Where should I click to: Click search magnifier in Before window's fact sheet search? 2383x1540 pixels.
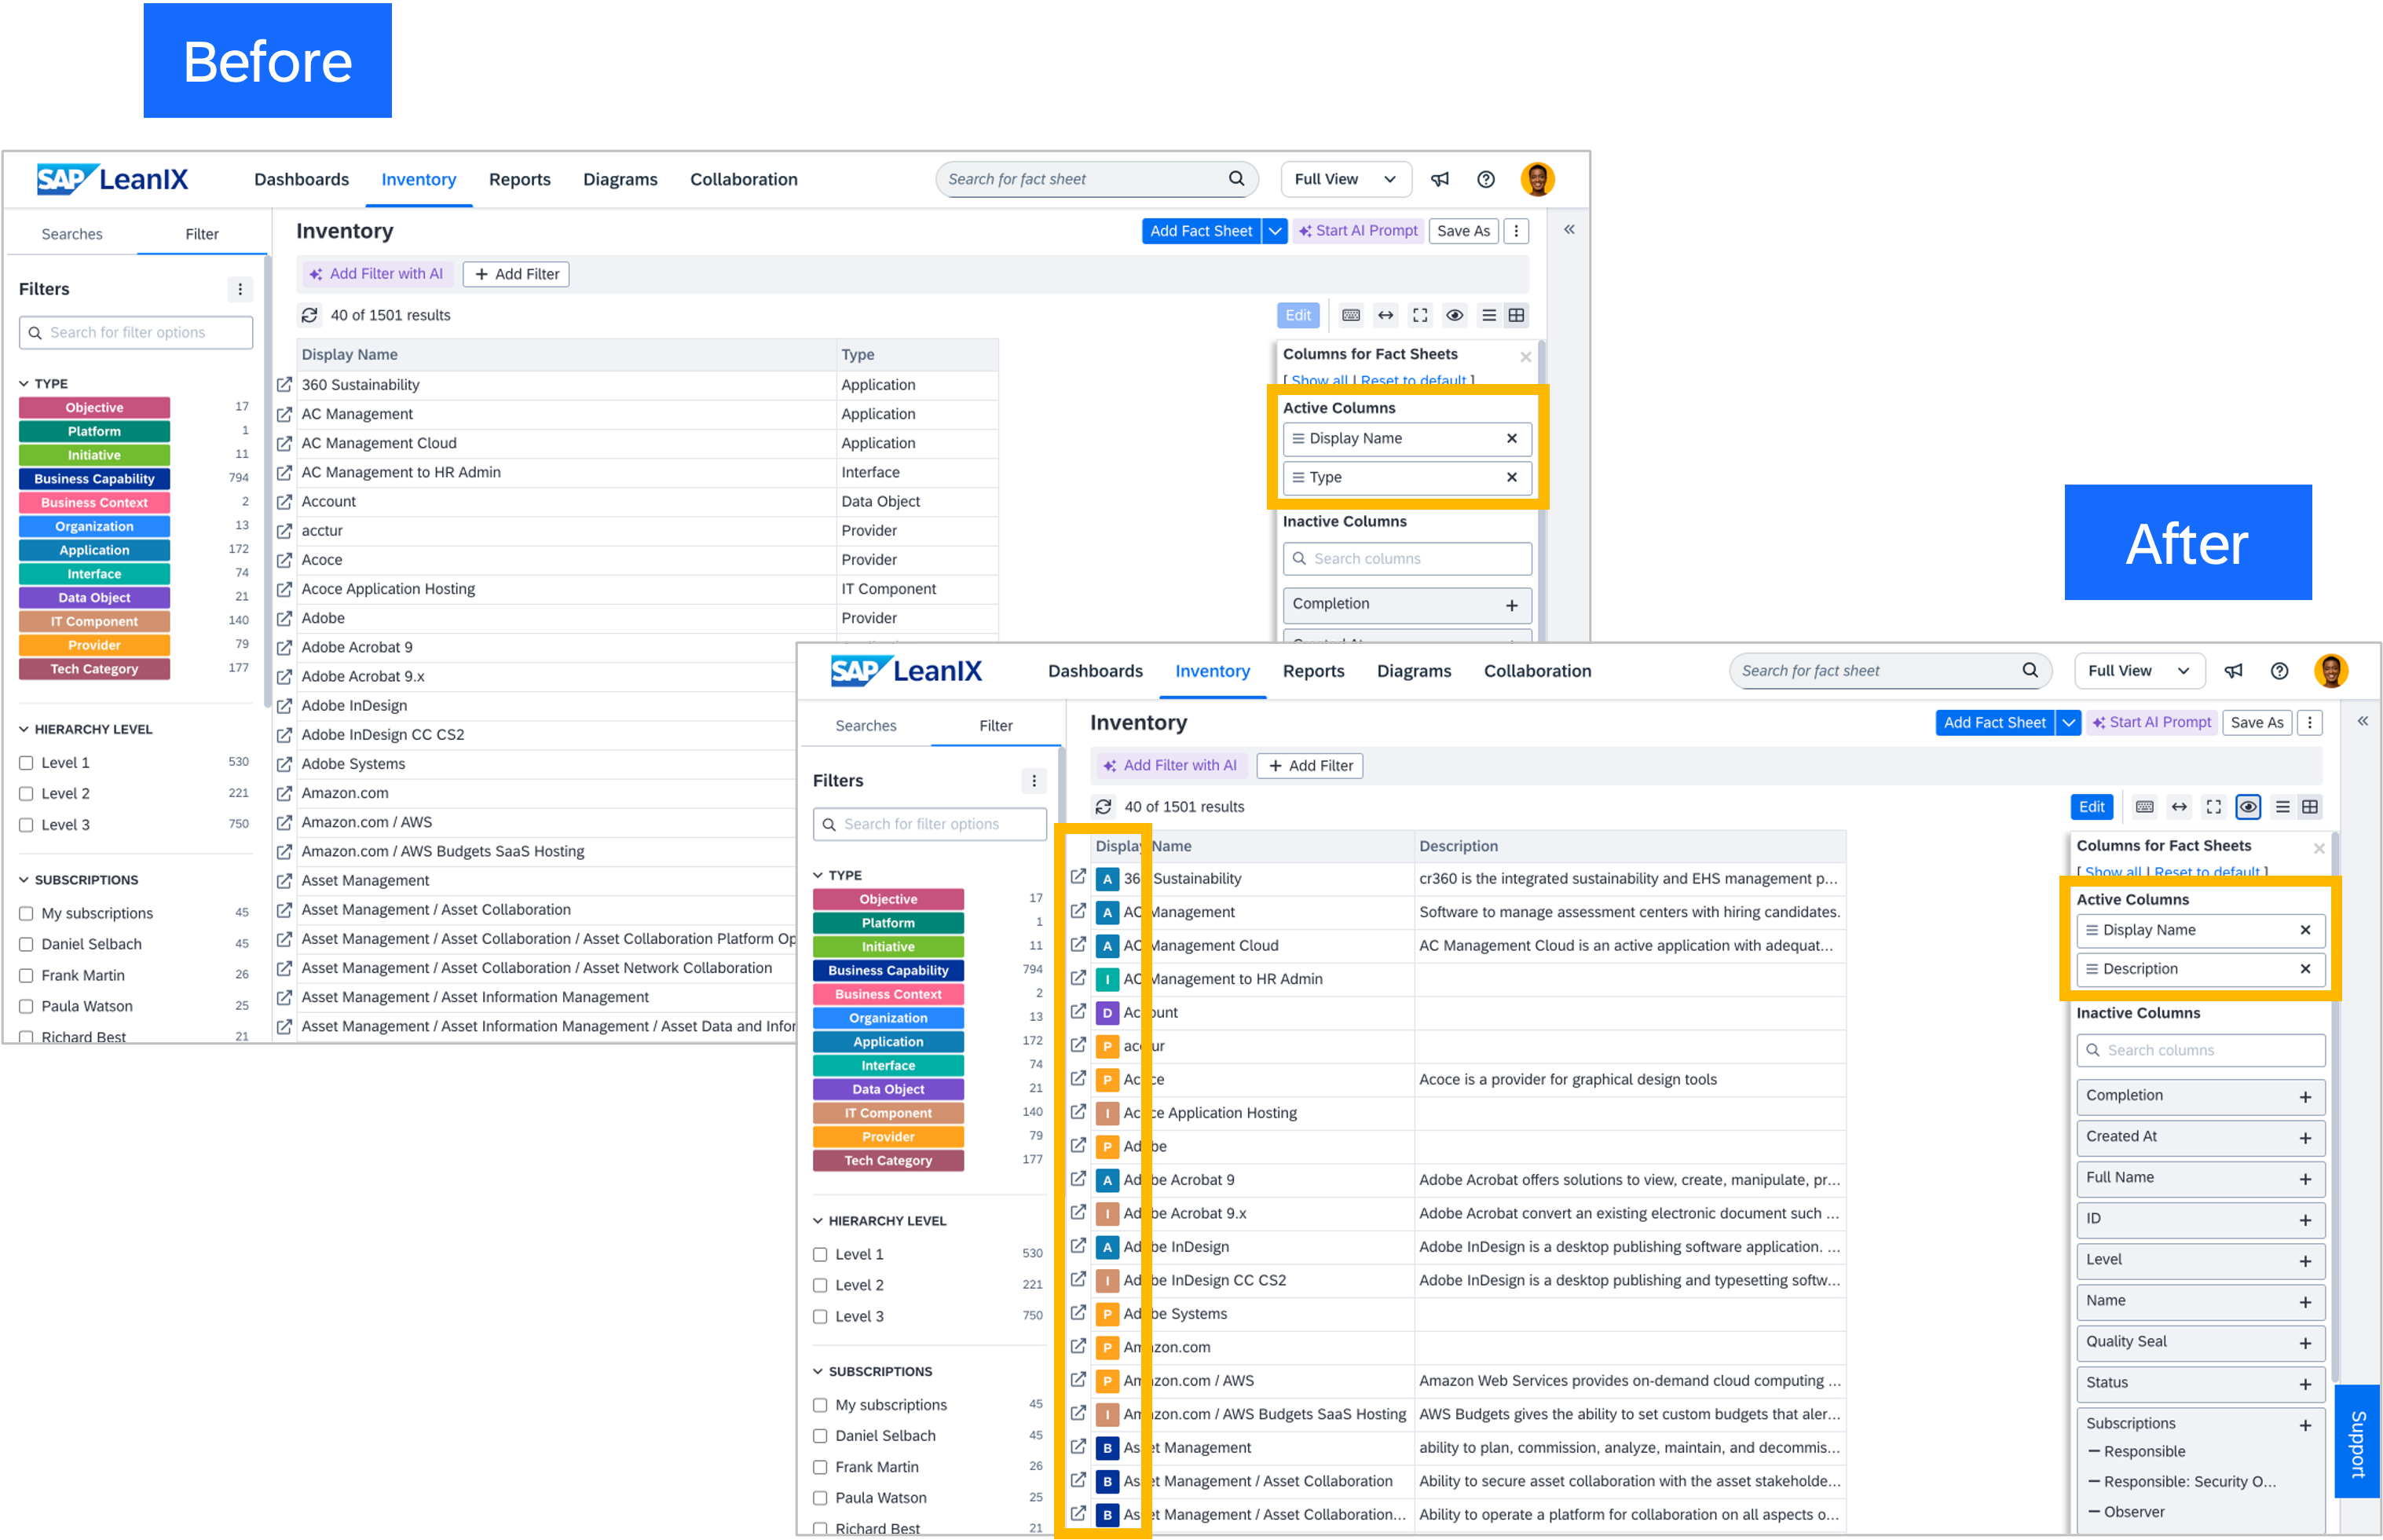[x=1237, y=178]
